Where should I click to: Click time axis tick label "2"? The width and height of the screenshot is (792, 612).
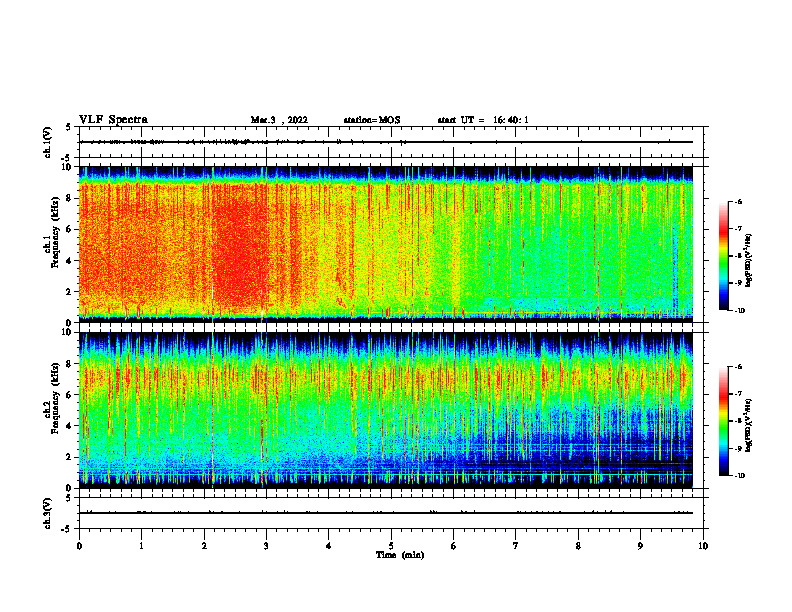coord(204,546)
